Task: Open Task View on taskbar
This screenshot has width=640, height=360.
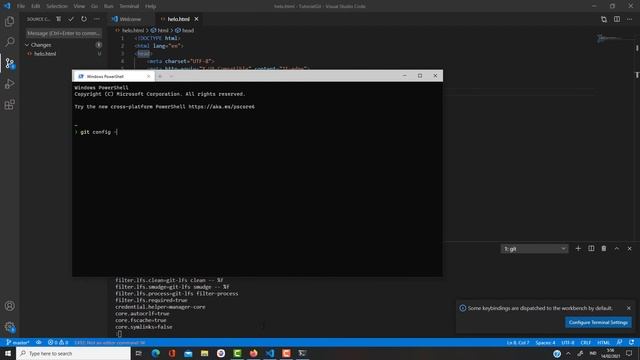Action: [139, 353]
